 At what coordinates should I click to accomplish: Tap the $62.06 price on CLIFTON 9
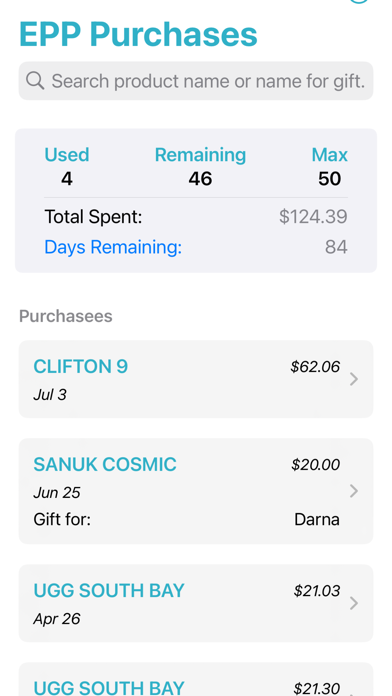315,367
